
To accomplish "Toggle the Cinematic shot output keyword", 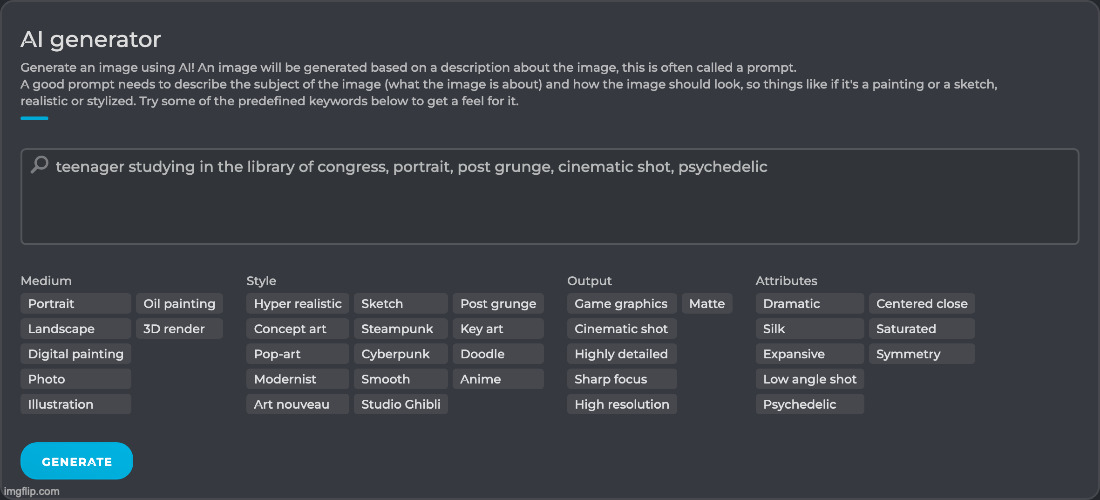I will point(621,329).
